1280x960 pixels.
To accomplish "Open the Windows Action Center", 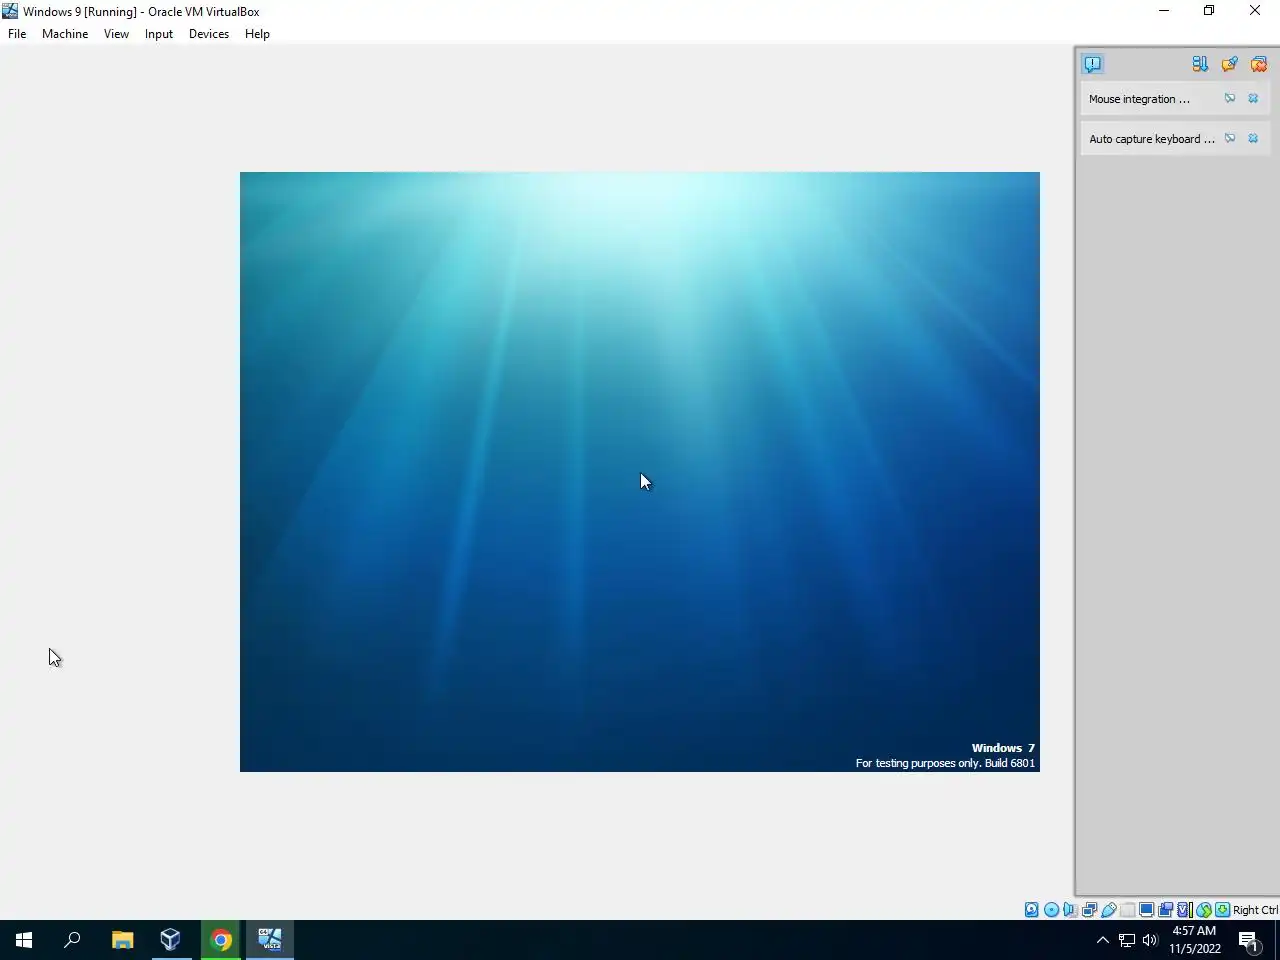I will pyautogui.click(x=1249, y=940).
